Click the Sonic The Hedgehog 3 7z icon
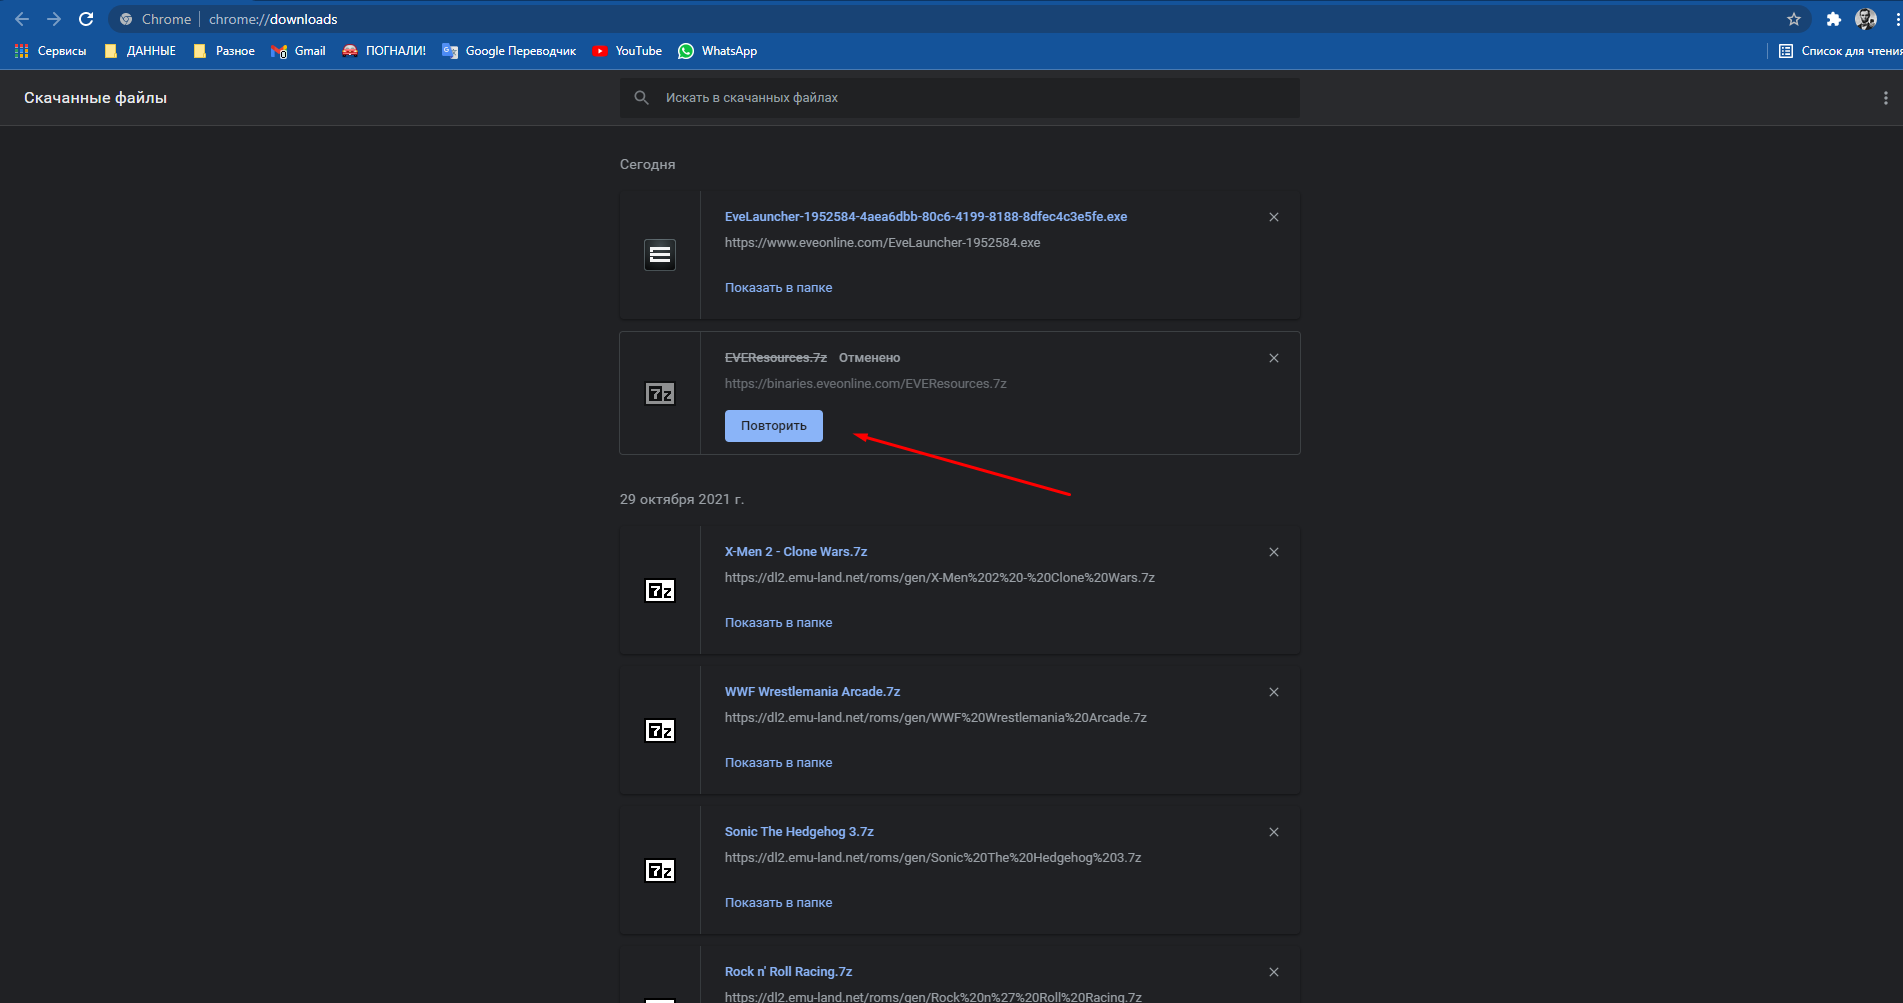The image size is (1903, 1003). pyautogui.click(x=660, y=871)
